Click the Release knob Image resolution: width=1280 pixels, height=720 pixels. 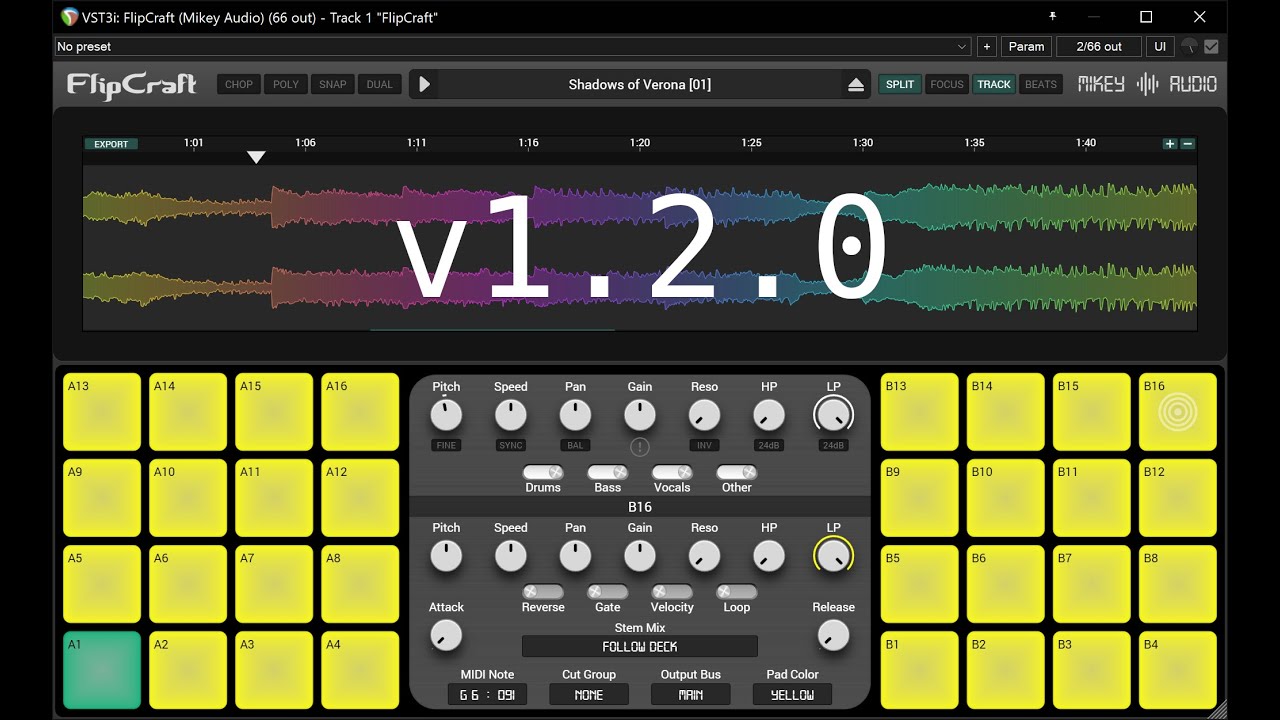coord(833,634)
